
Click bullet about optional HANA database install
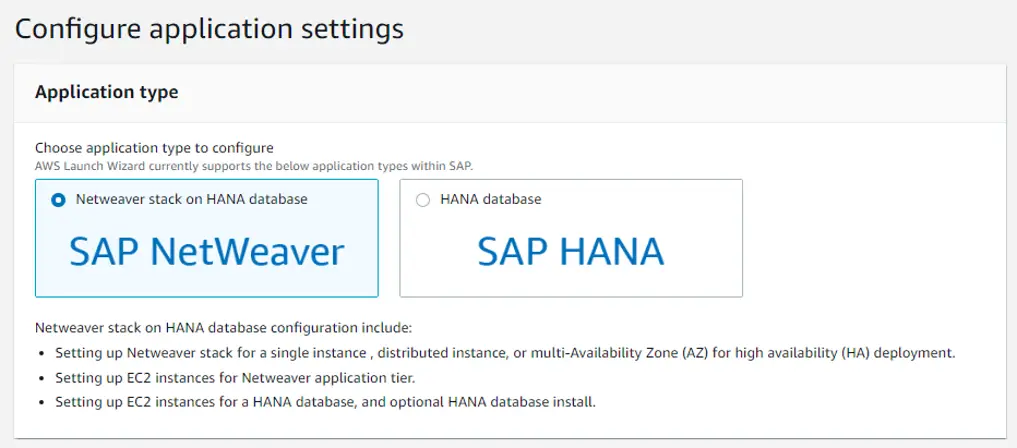click(325, 402)
